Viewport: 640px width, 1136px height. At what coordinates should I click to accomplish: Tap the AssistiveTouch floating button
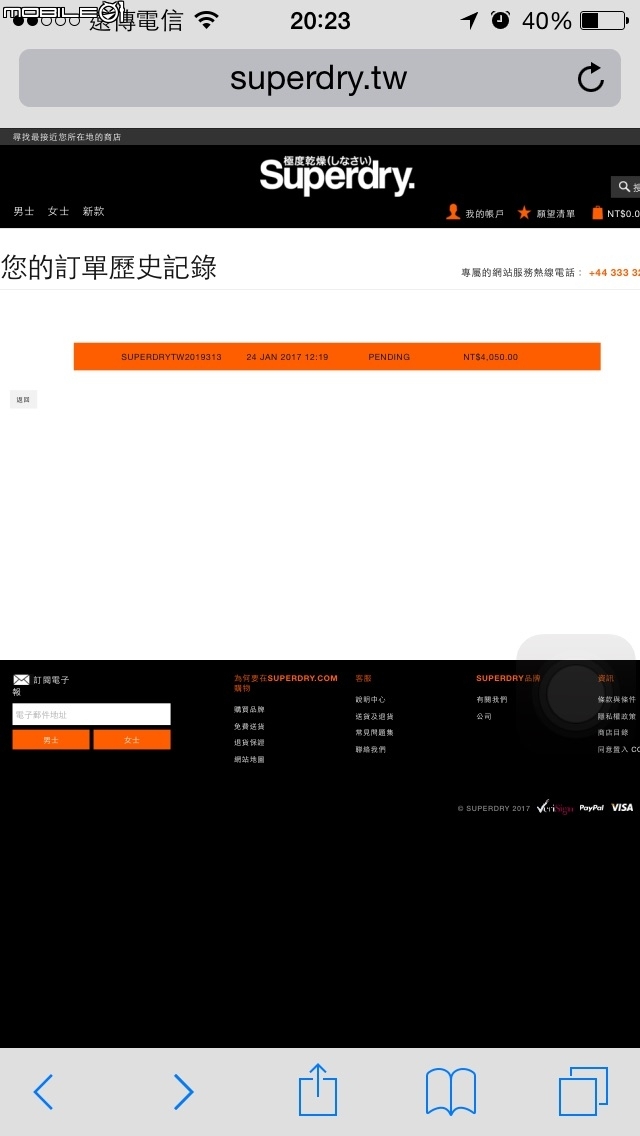575,693
